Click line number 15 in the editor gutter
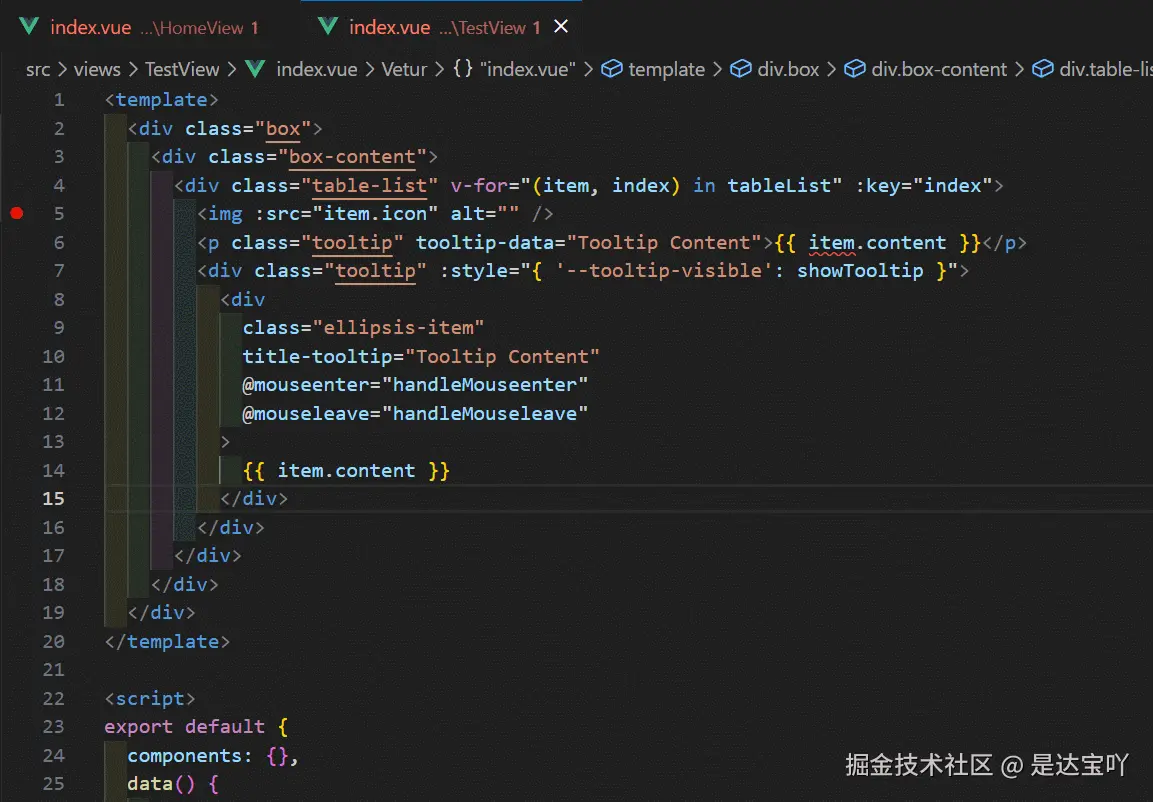 (x=54, y=498)
